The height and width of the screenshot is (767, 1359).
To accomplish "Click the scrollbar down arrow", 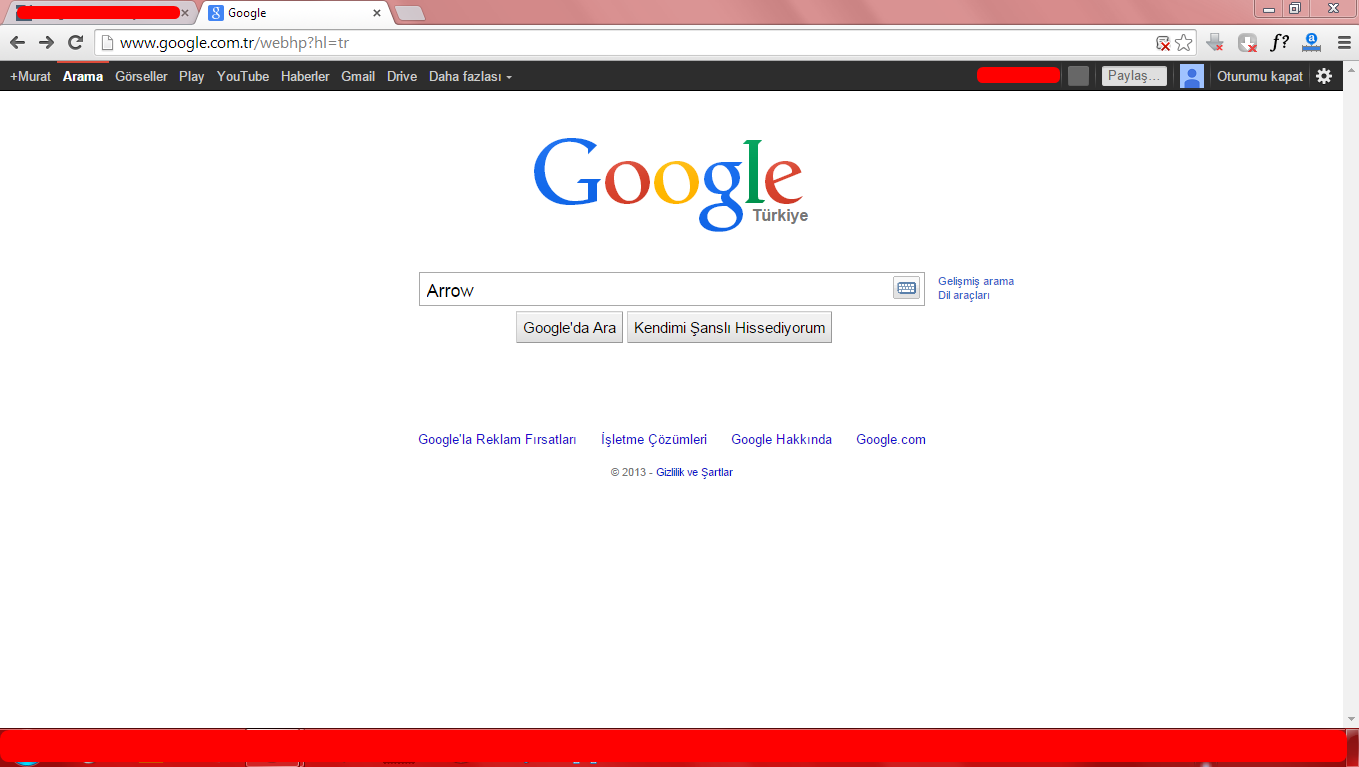I will [1351, 720].
